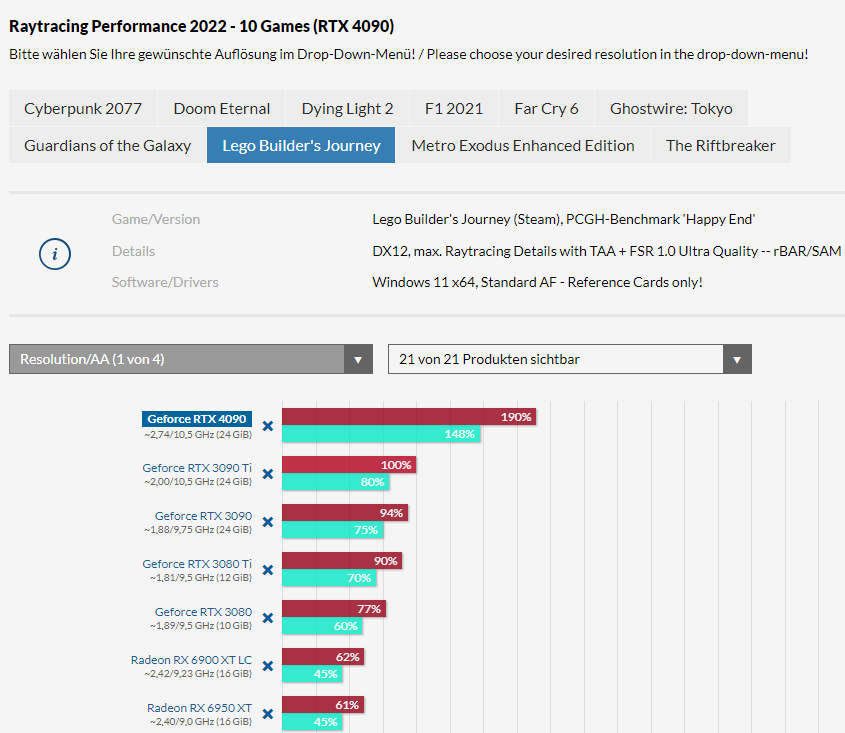Click the '~2,00/10,5 GHz (24 GiB)' spec text
The height and width of the screenshot is (733, 845).
pyautogui.click(x=198, y=481)
